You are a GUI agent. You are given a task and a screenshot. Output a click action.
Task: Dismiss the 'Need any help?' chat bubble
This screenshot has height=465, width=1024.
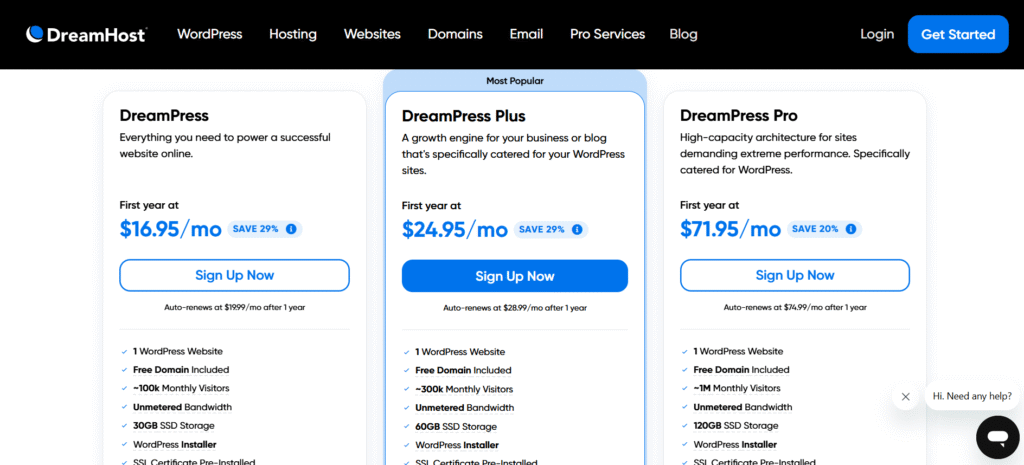pos(905,396)
